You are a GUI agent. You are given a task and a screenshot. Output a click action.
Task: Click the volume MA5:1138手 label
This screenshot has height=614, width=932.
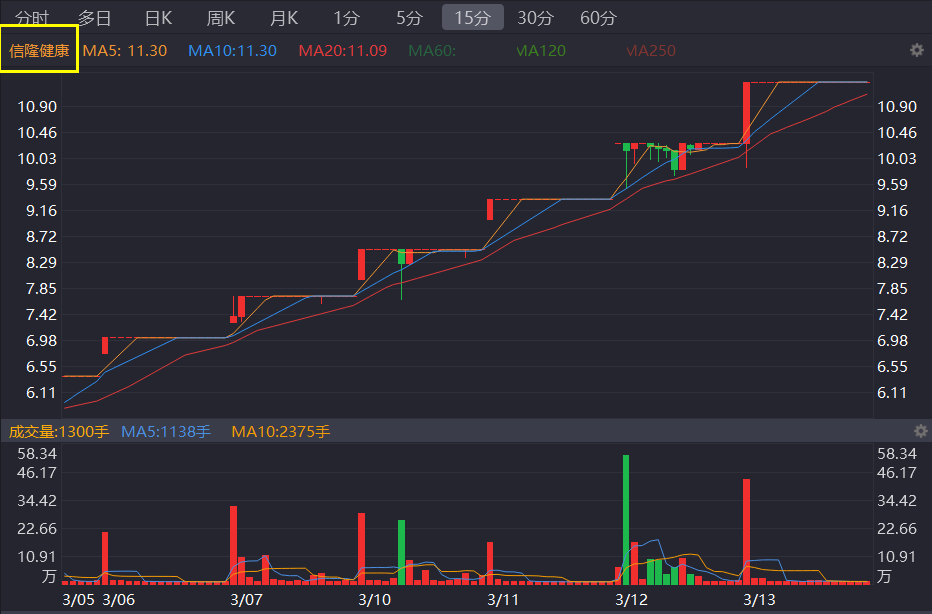(166, 432)
